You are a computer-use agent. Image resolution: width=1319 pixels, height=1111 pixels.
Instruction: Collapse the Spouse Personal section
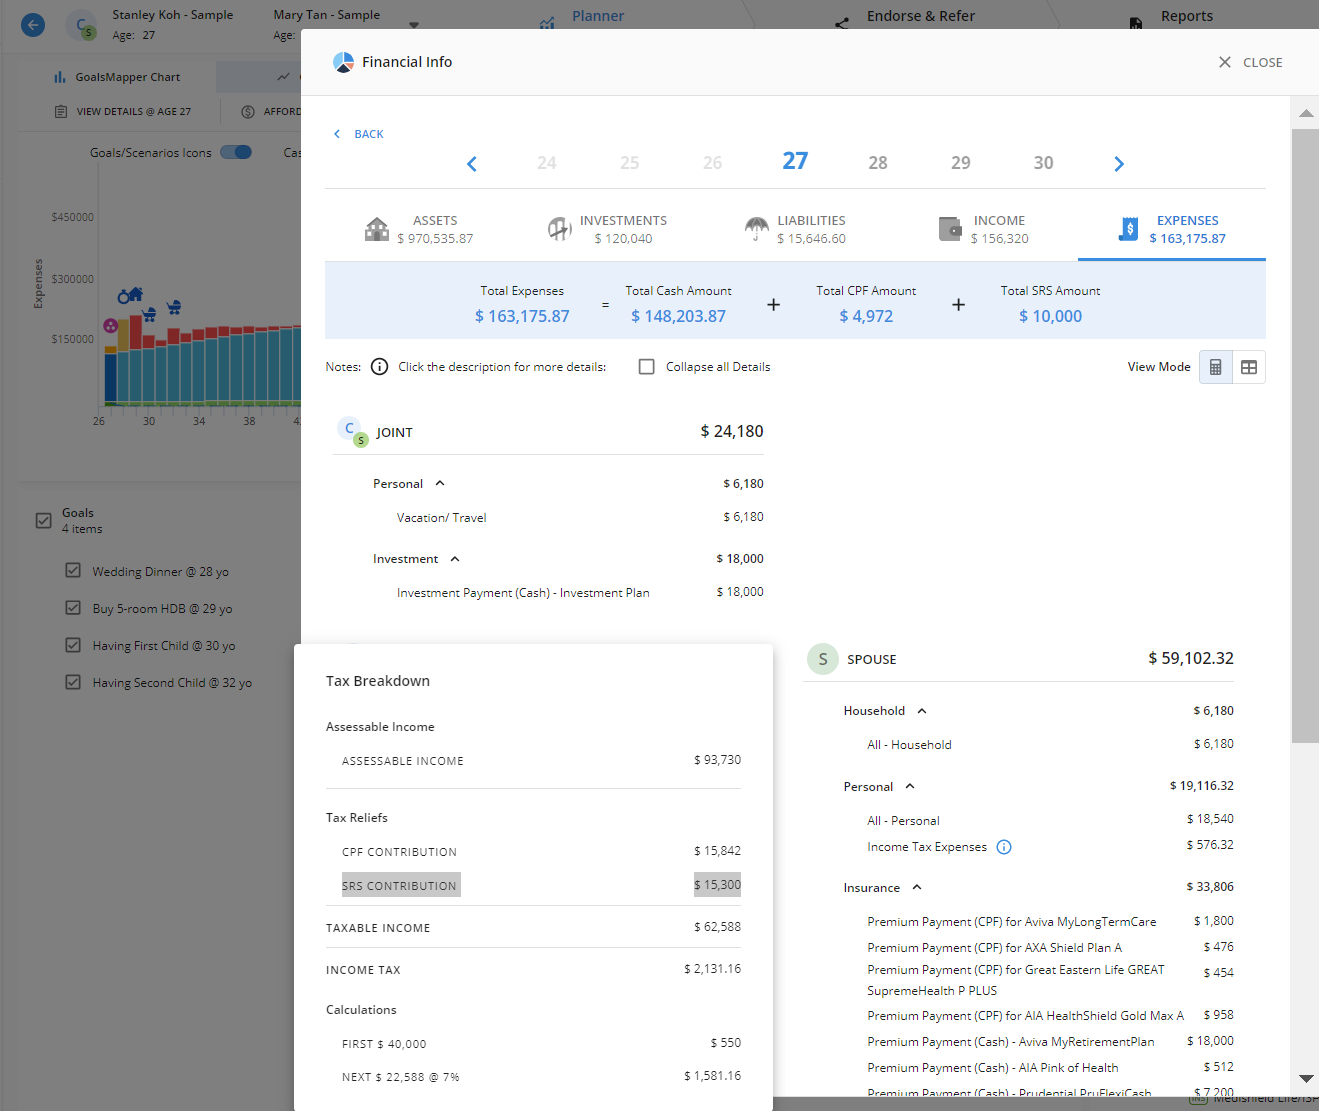click(910, 787)
